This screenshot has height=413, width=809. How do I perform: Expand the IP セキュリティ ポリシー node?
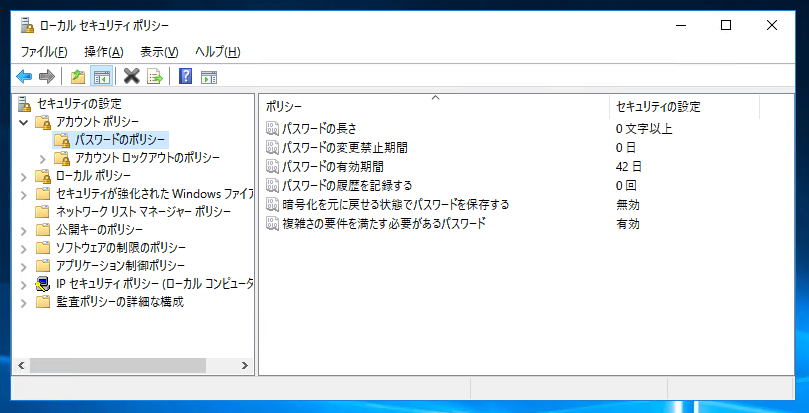(x=23, y=284)
